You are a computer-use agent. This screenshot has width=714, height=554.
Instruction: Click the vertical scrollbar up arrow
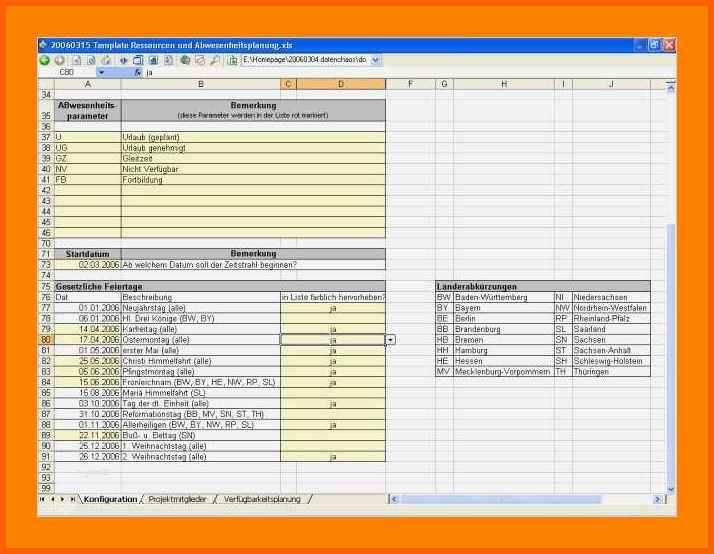coord(670,88)
